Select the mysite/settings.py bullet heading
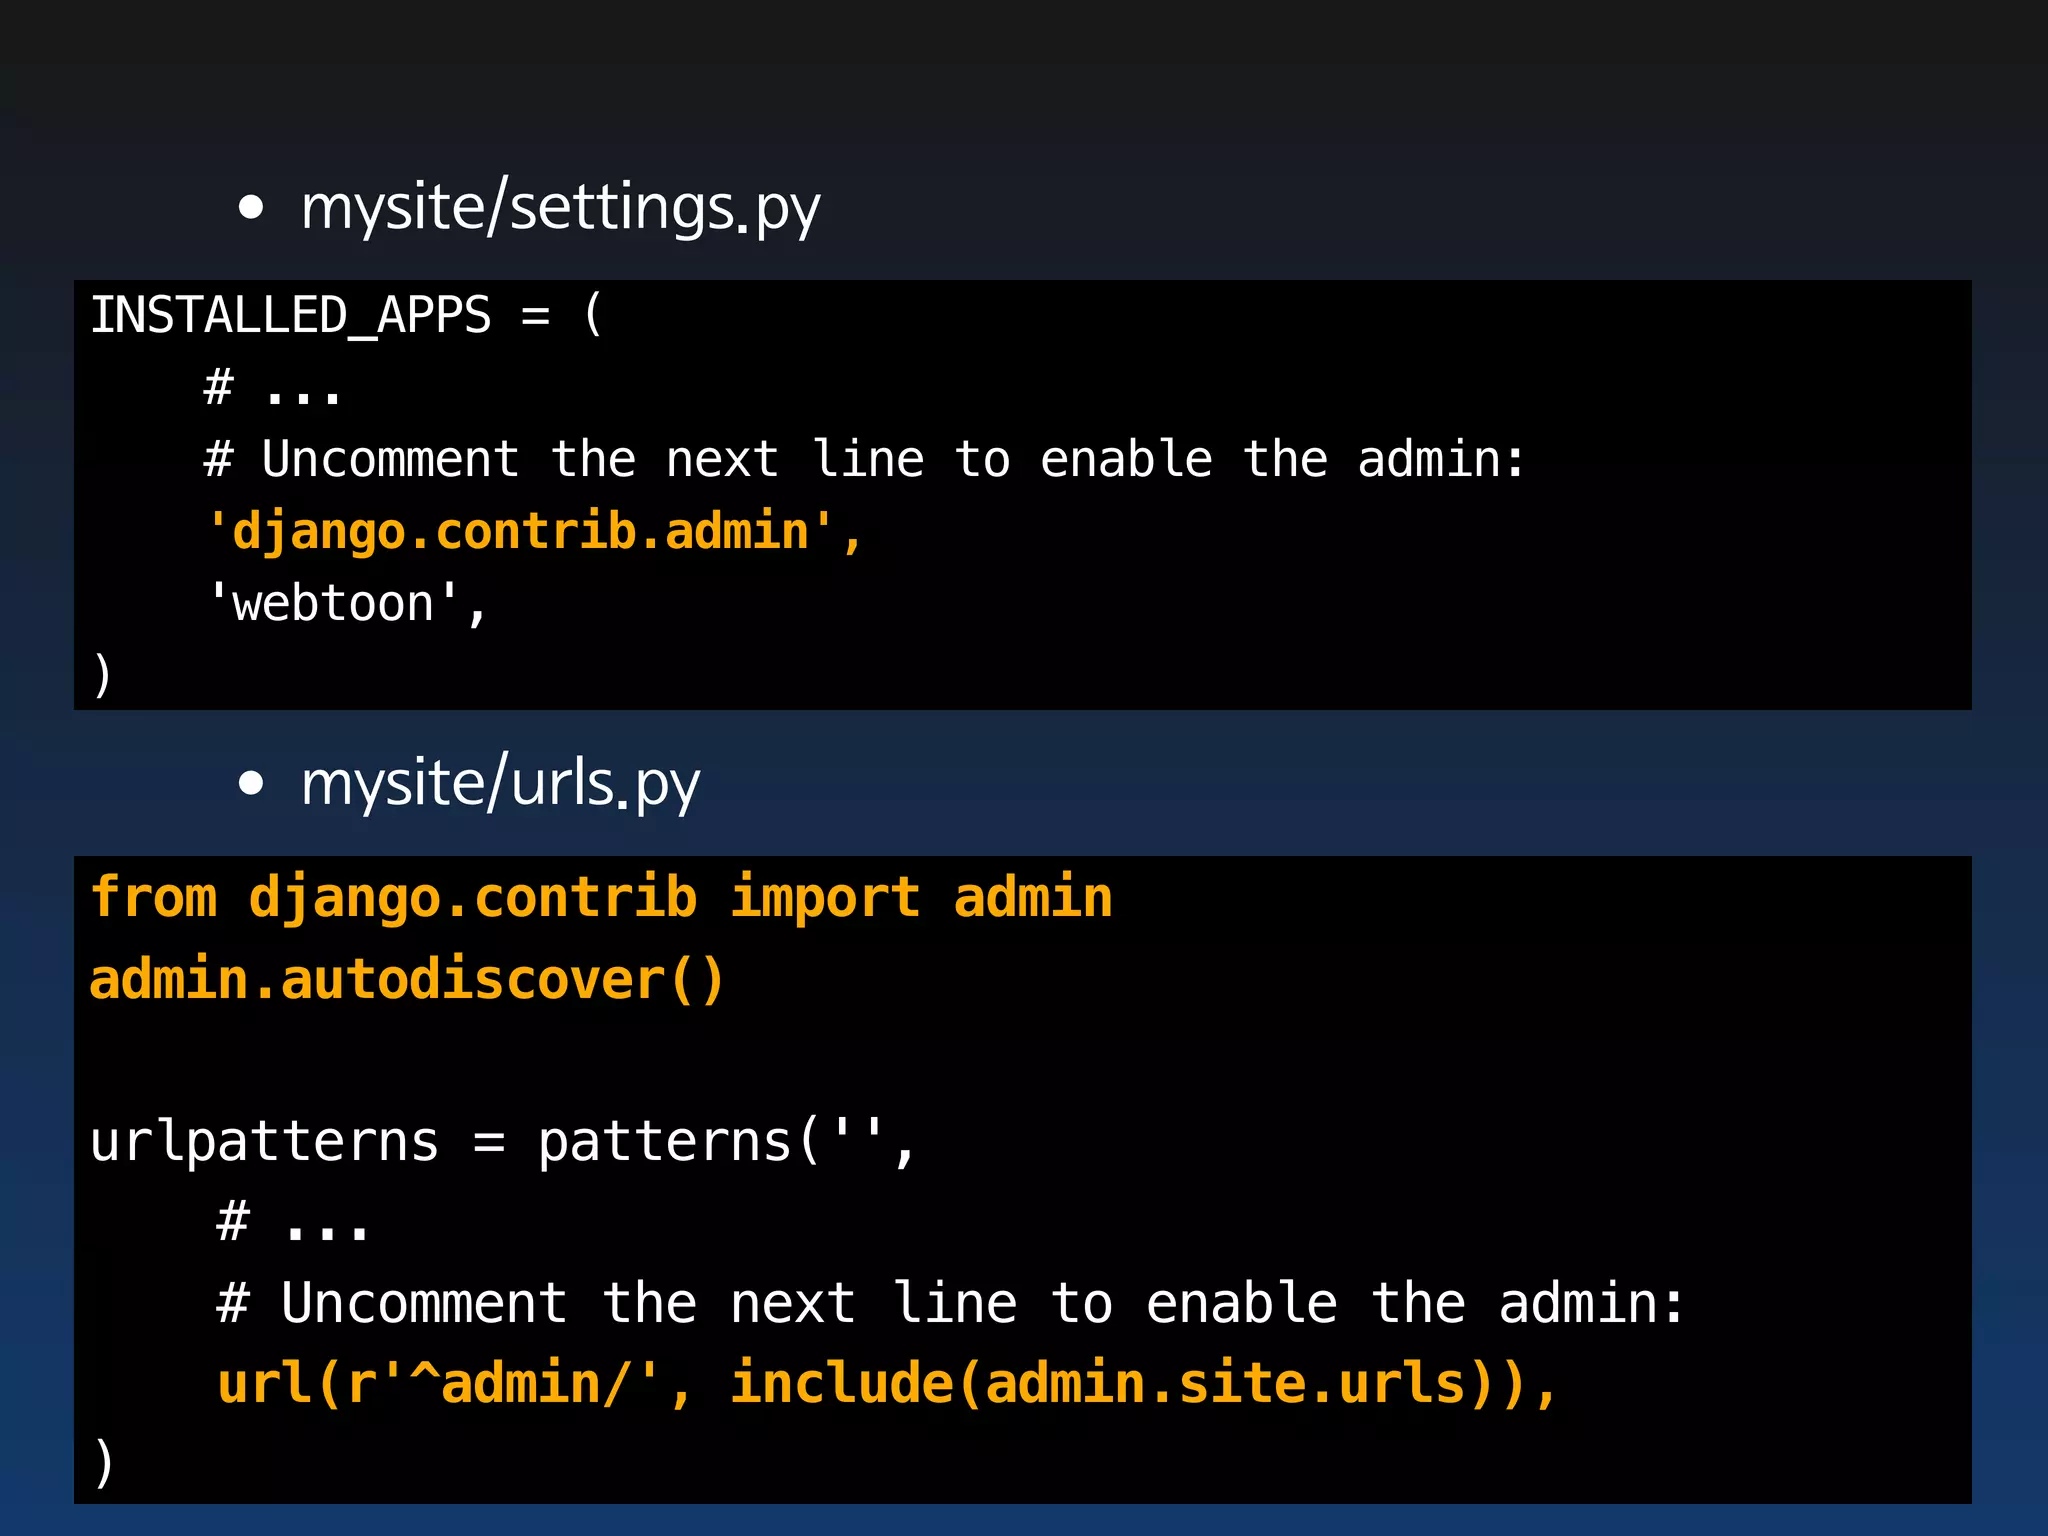This screenshot has width=2048, height=1536. point(560,207)
